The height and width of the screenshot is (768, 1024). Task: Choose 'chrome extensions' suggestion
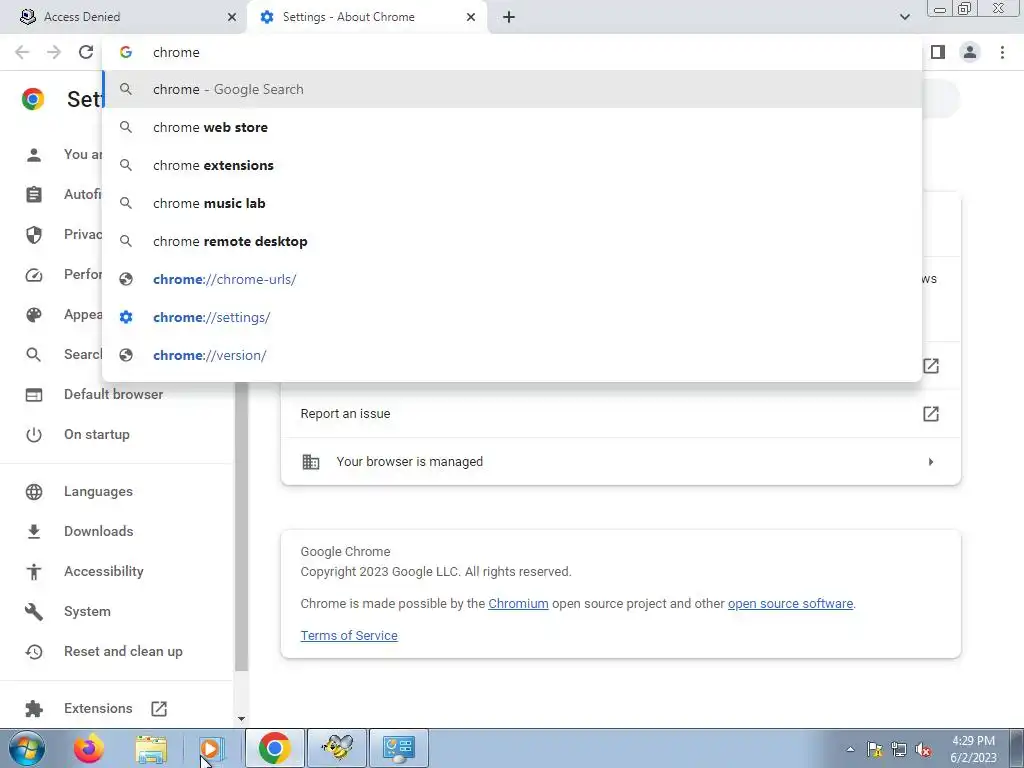513,165
